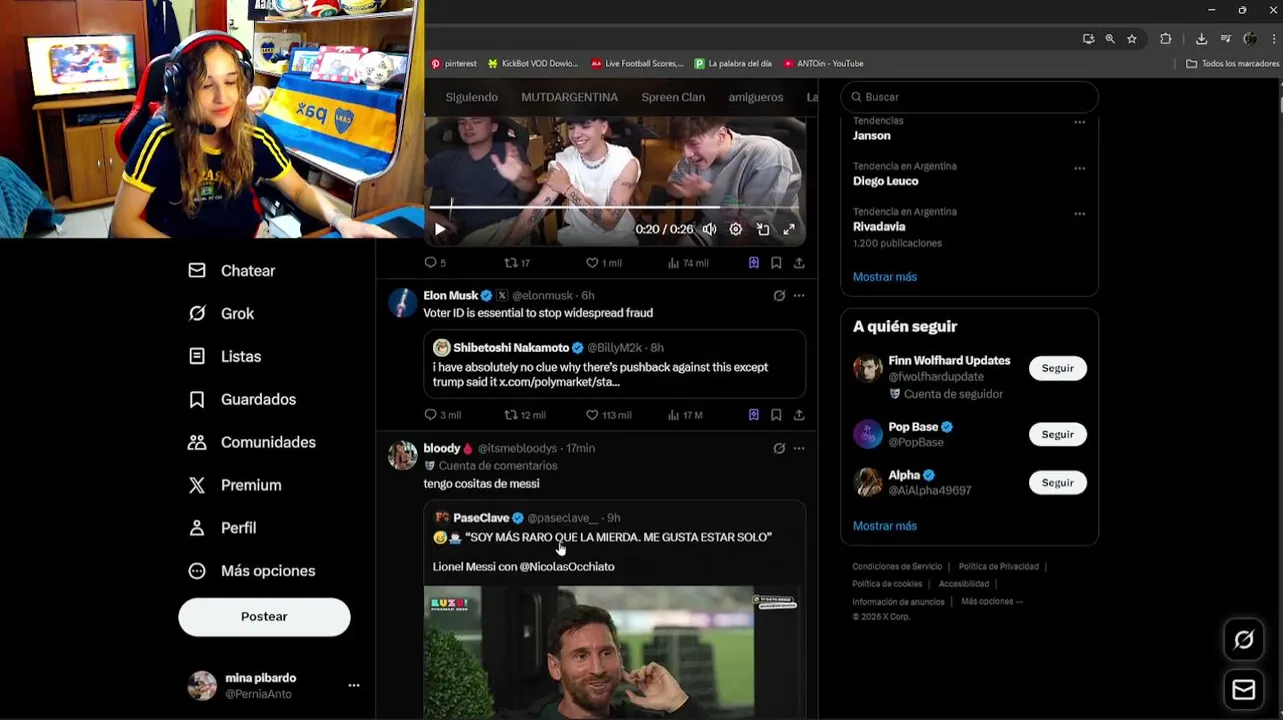
Task: Enter fullscreen on the video
Action: 789,229
